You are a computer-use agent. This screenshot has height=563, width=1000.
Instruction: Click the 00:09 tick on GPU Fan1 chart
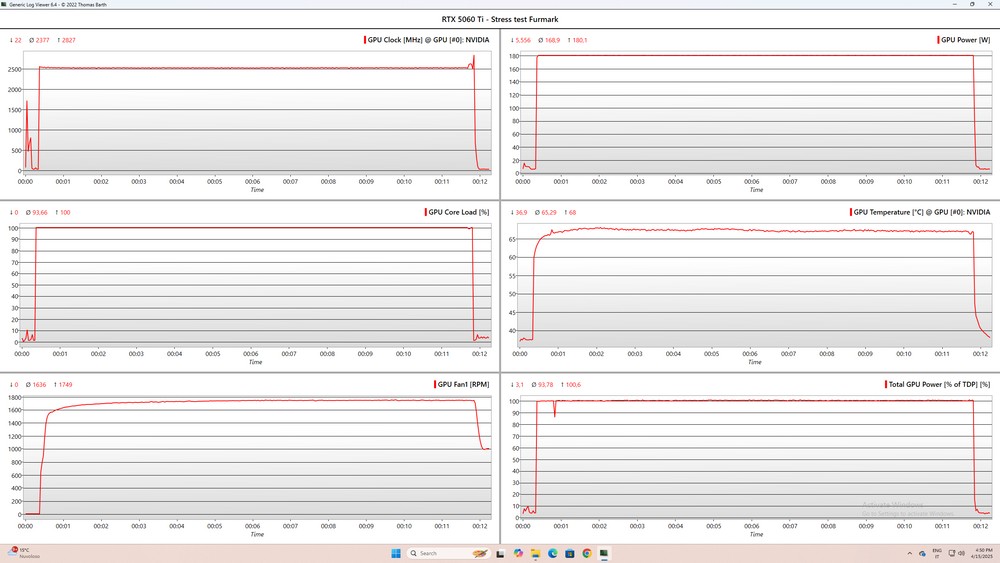tap(366, 526)
